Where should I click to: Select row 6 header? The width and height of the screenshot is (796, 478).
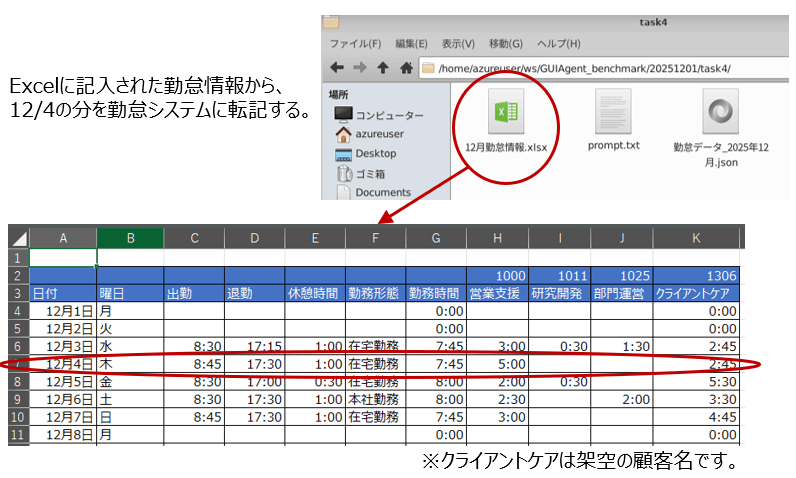19,346
